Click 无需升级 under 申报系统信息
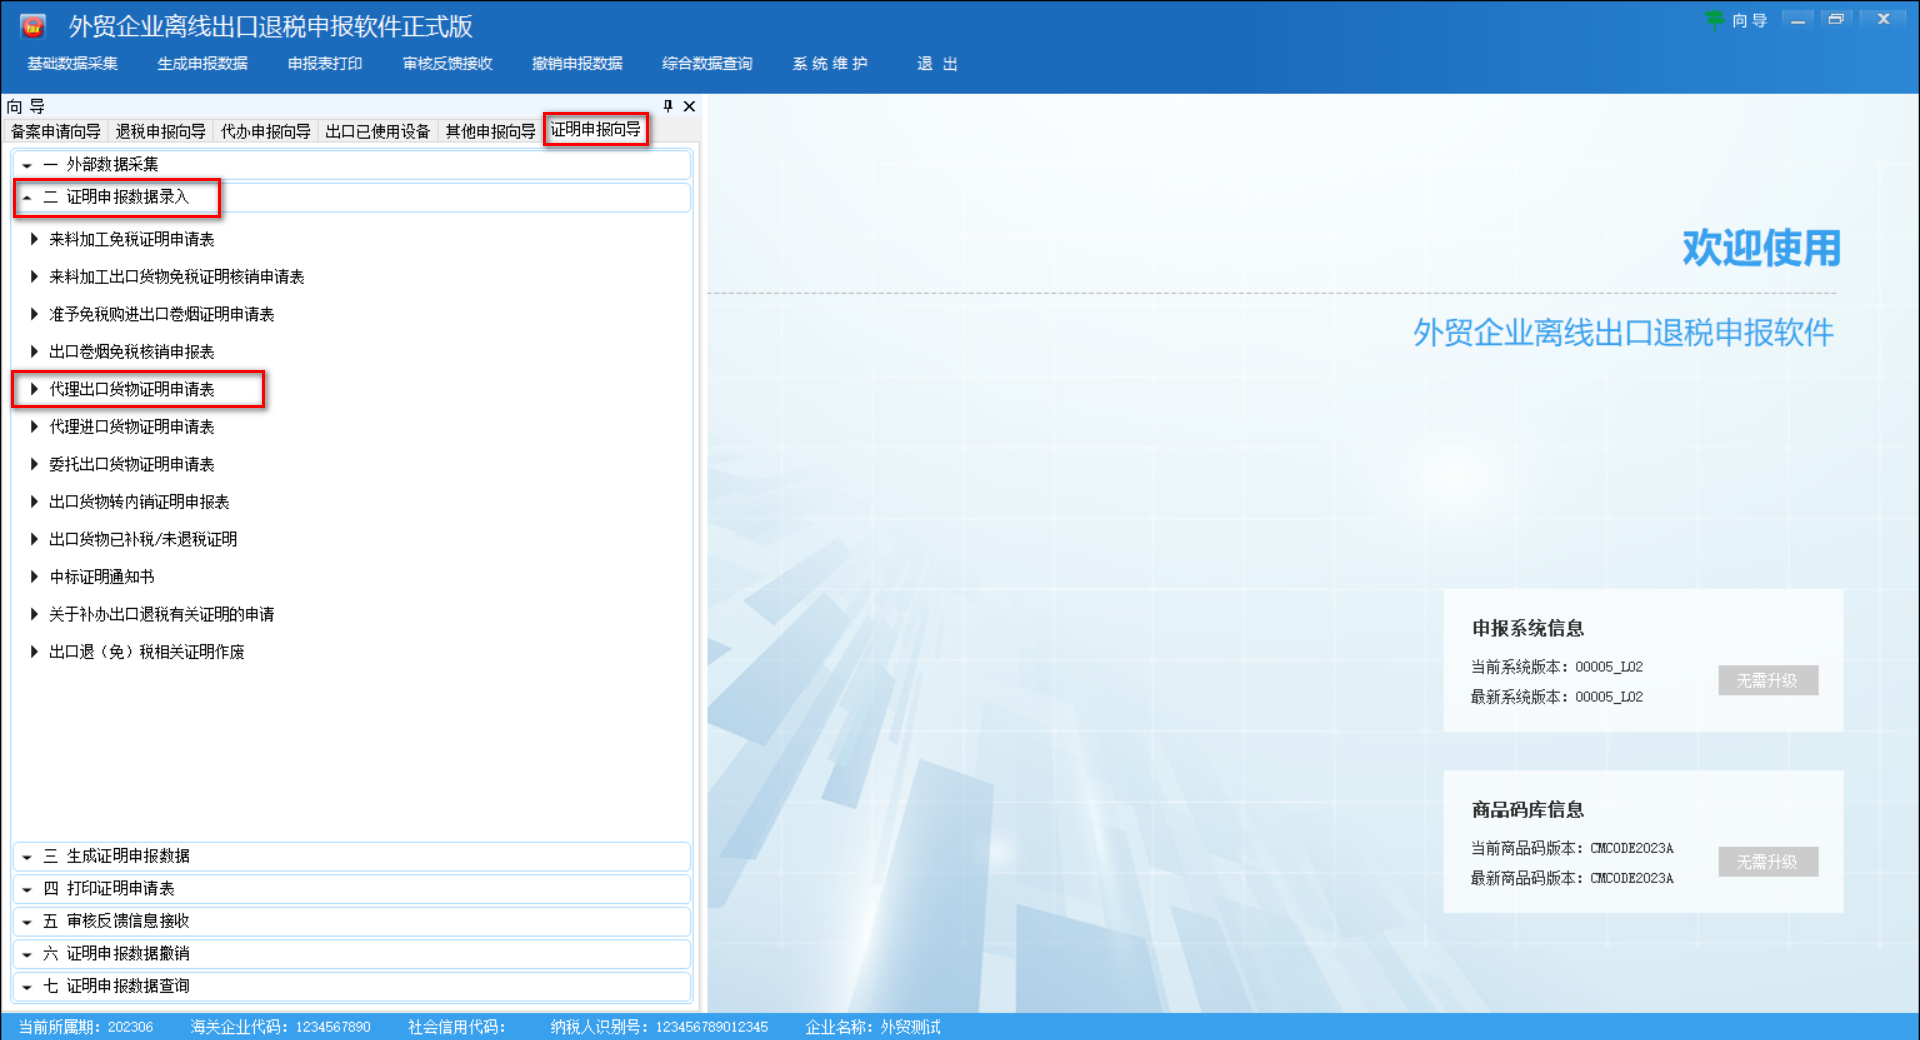 pyautogui.click(x=1768, y=680)
